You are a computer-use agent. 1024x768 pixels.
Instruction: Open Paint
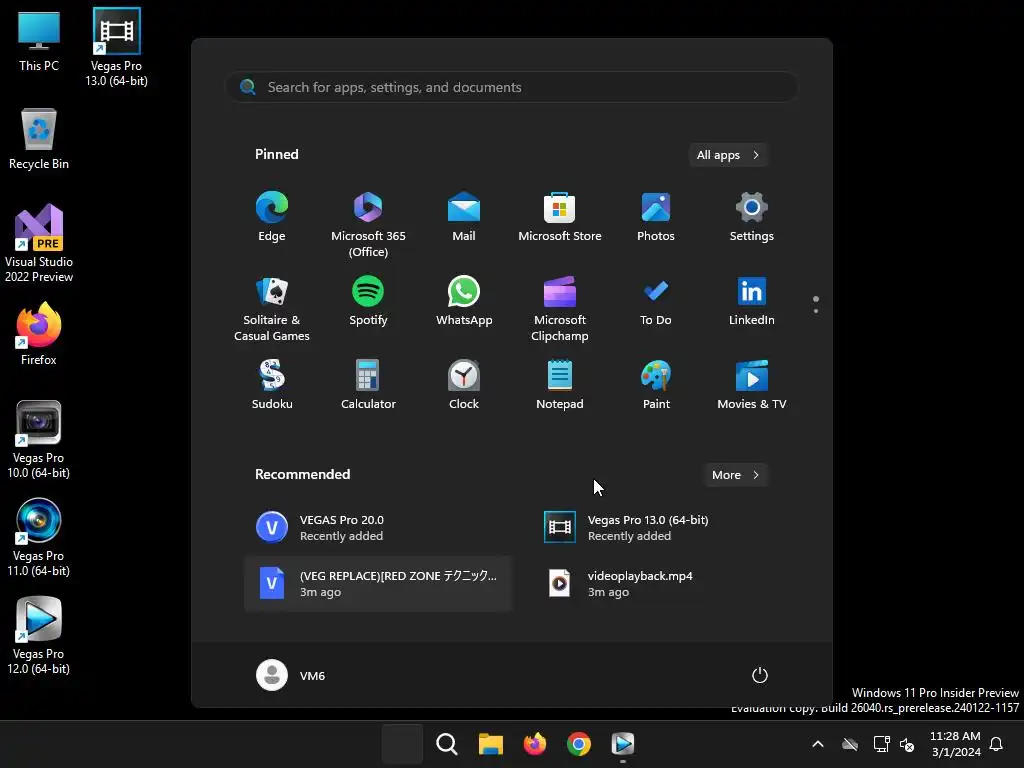(x=656, y=385)
